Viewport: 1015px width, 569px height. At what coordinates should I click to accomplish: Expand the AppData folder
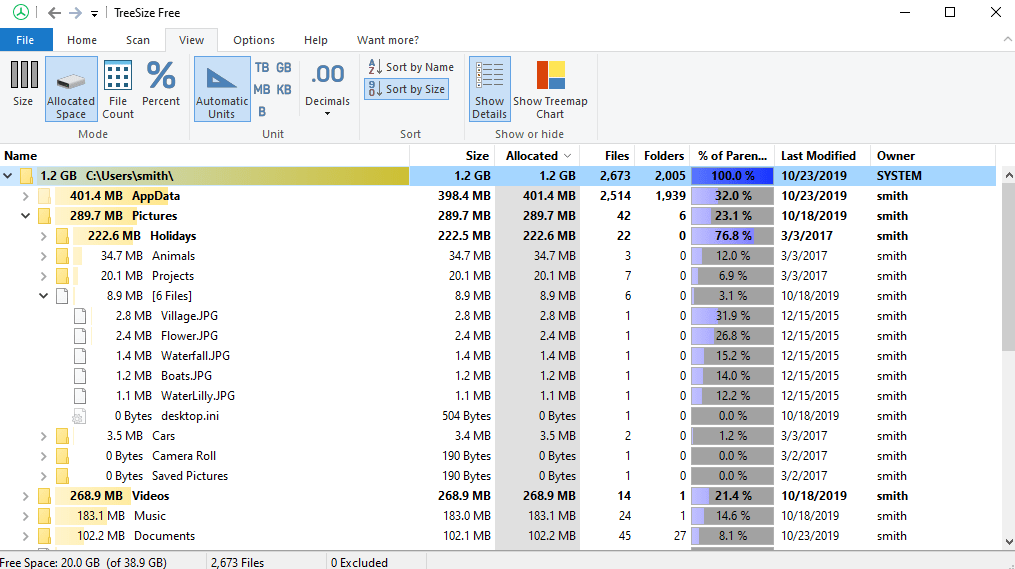[25, 196]
